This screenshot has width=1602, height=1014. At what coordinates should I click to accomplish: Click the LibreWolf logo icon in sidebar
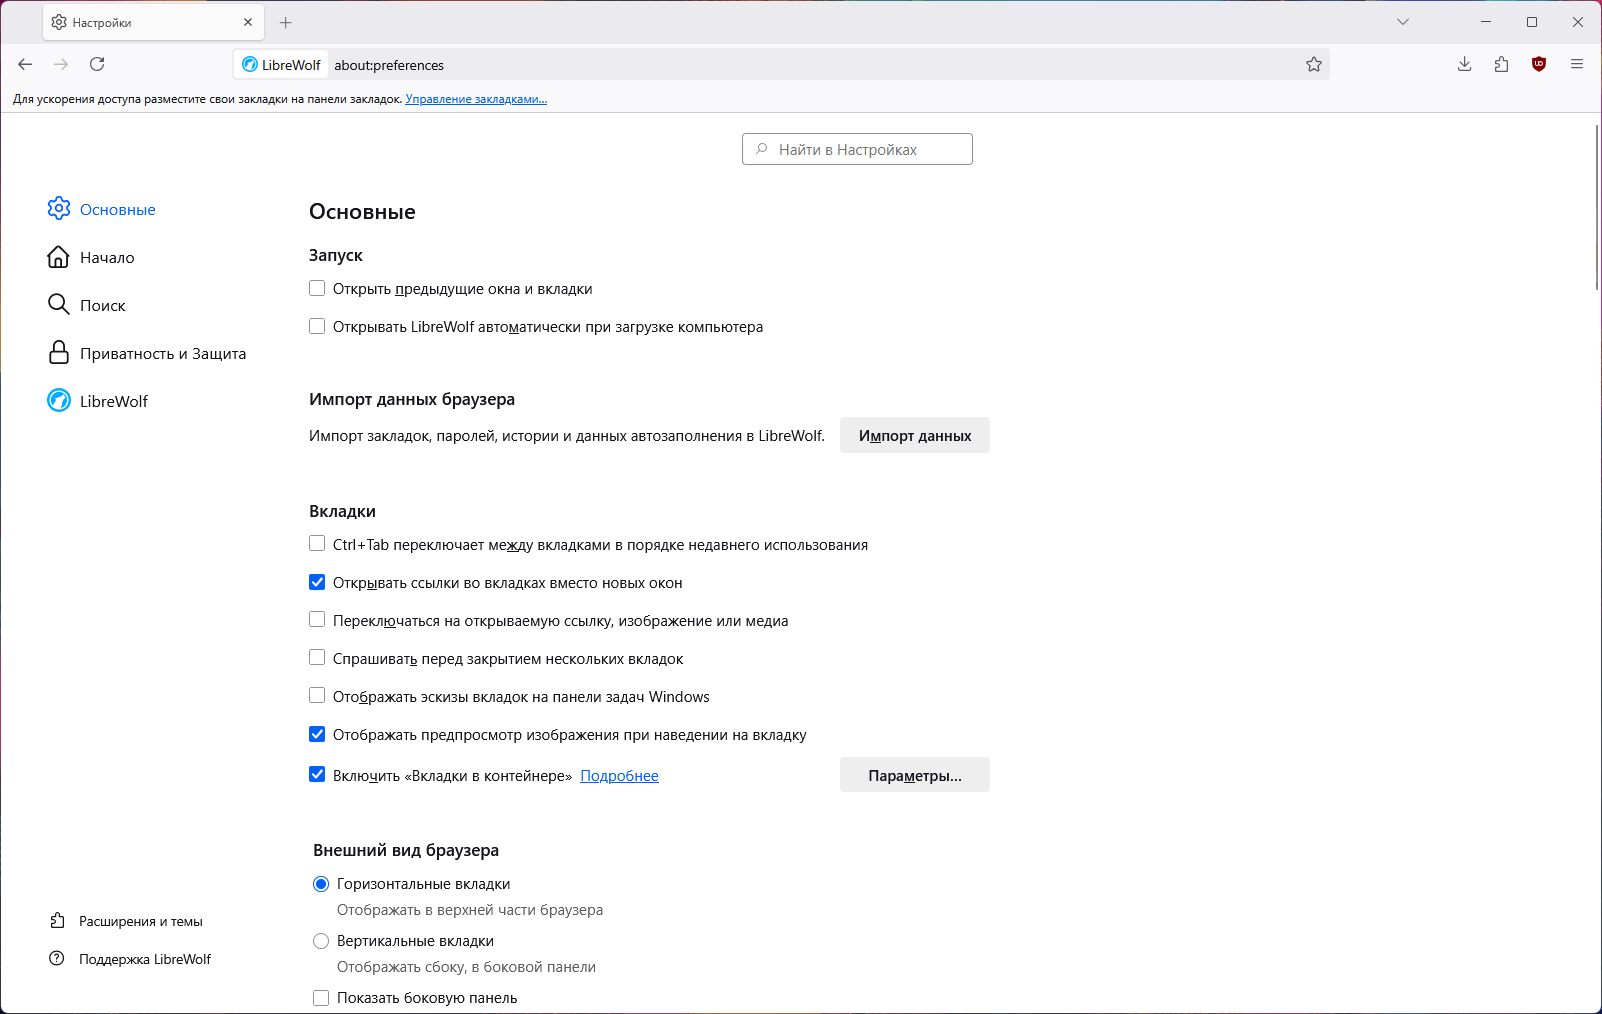tap(59, 400)
